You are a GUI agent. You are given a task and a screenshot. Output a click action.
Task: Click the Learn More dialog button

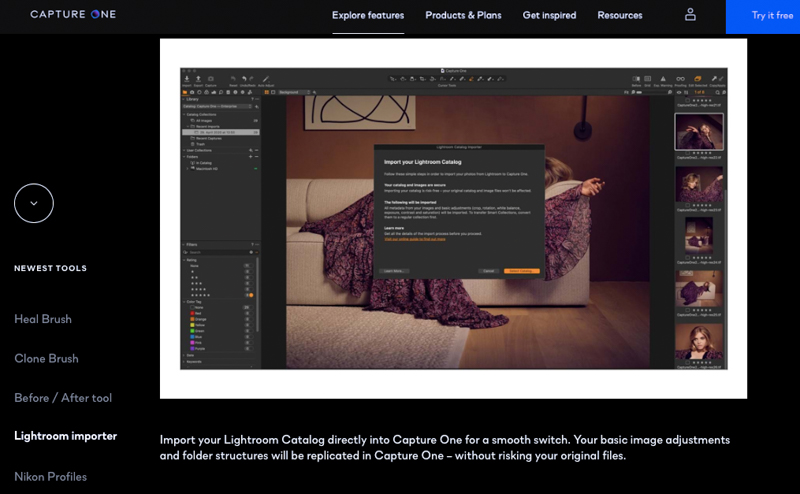[394, 271]
